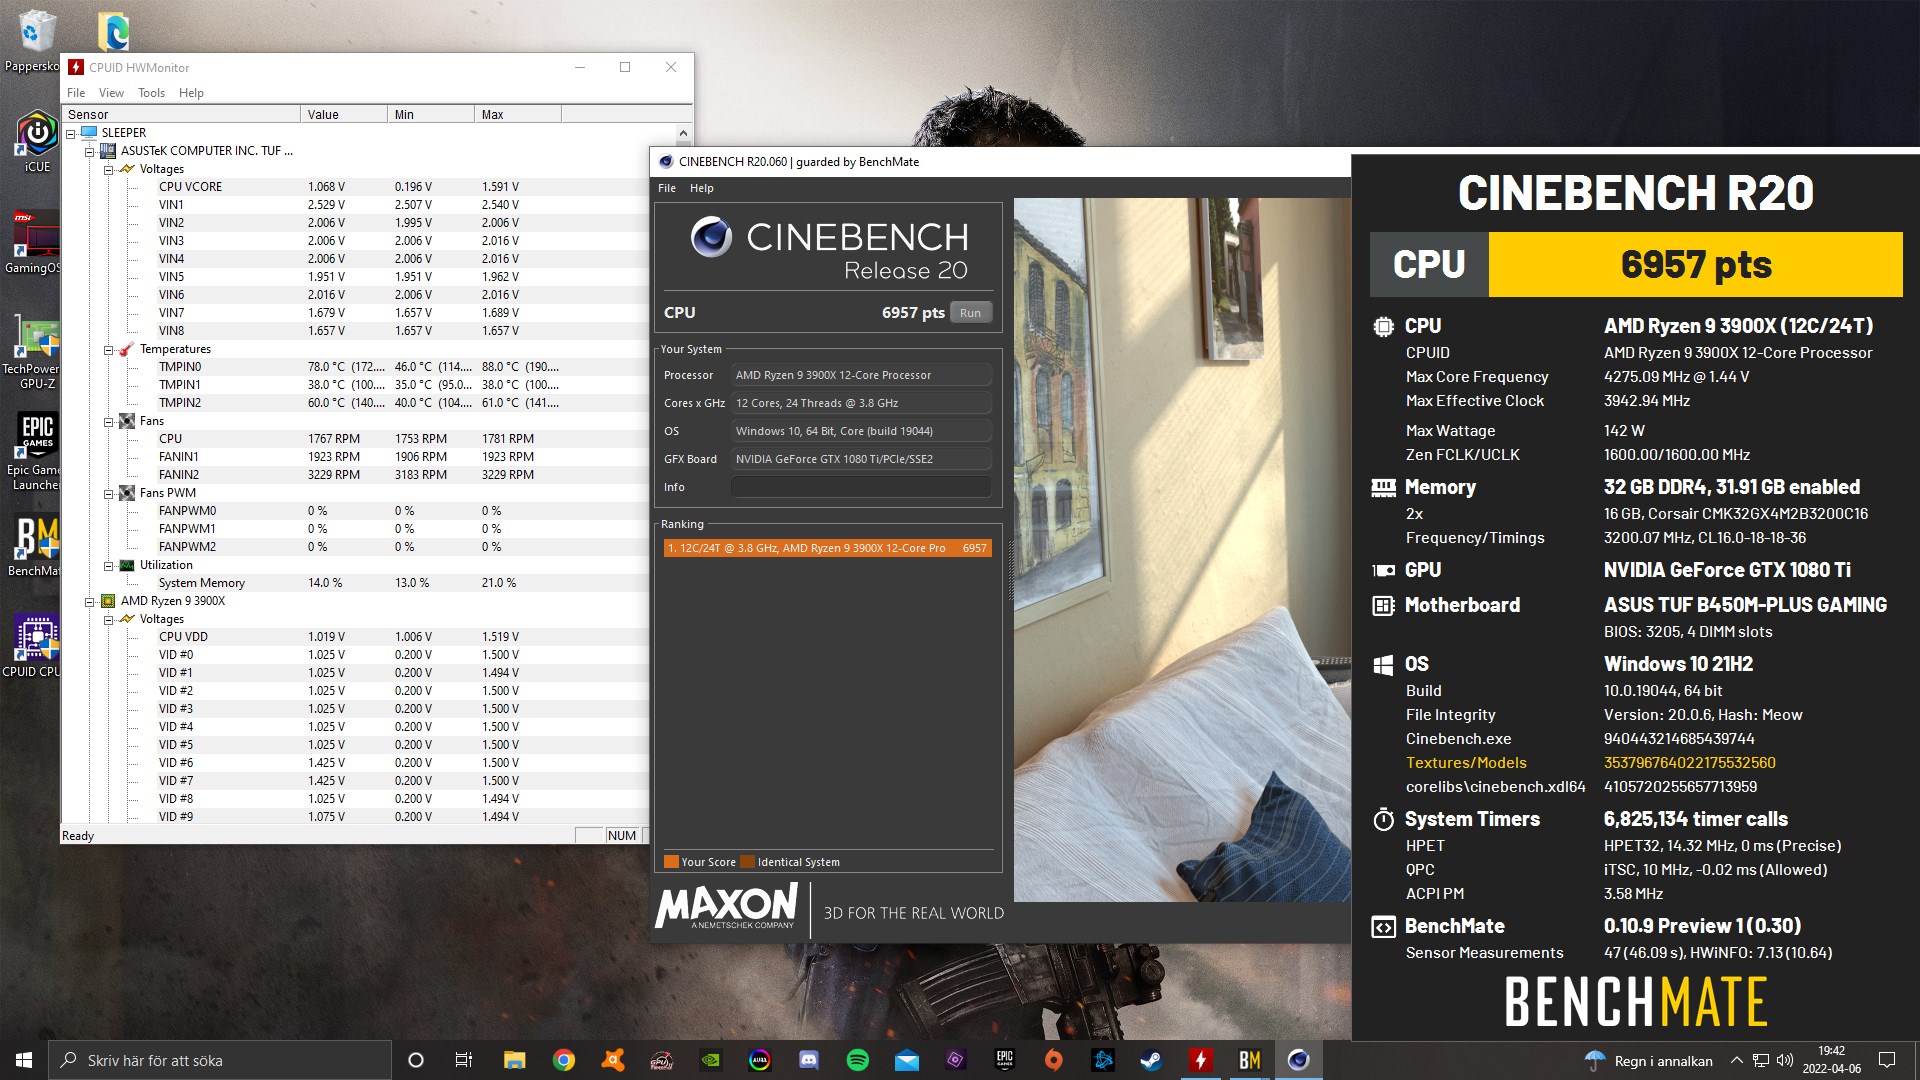This screenshot has width=1920, height=1080.
Task: Open the Microsoft Edge desktop shortcut
Action: pos(113,30)
